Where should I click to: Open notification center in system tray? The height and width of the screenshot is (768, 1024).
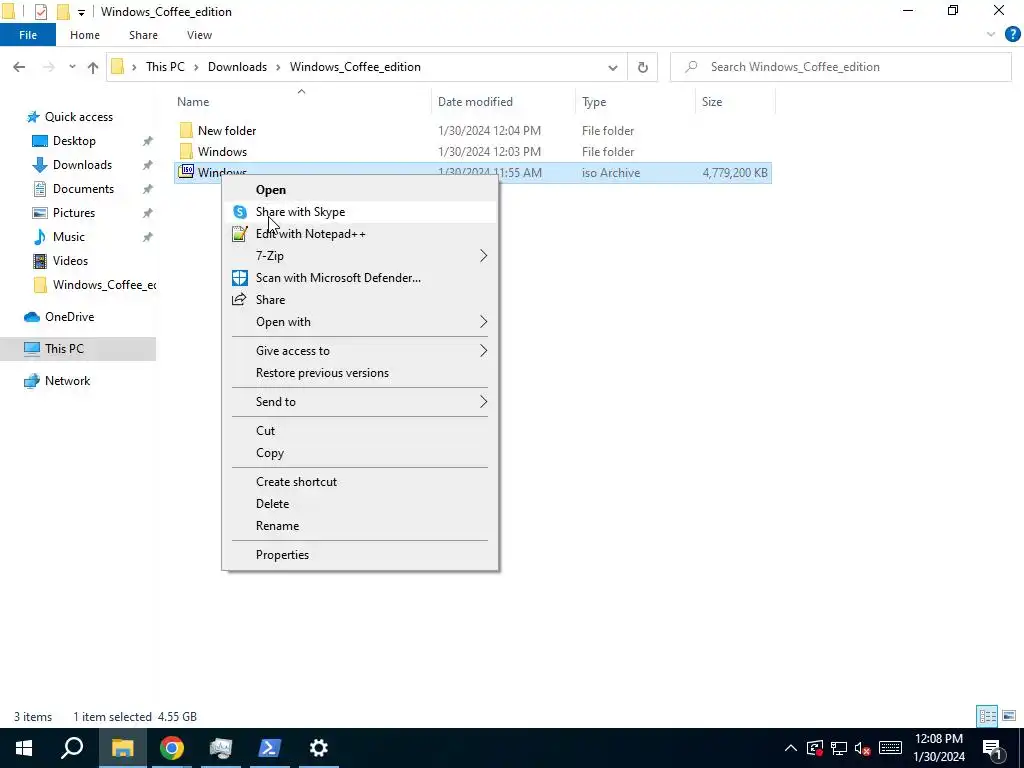(x=992, y=748)
